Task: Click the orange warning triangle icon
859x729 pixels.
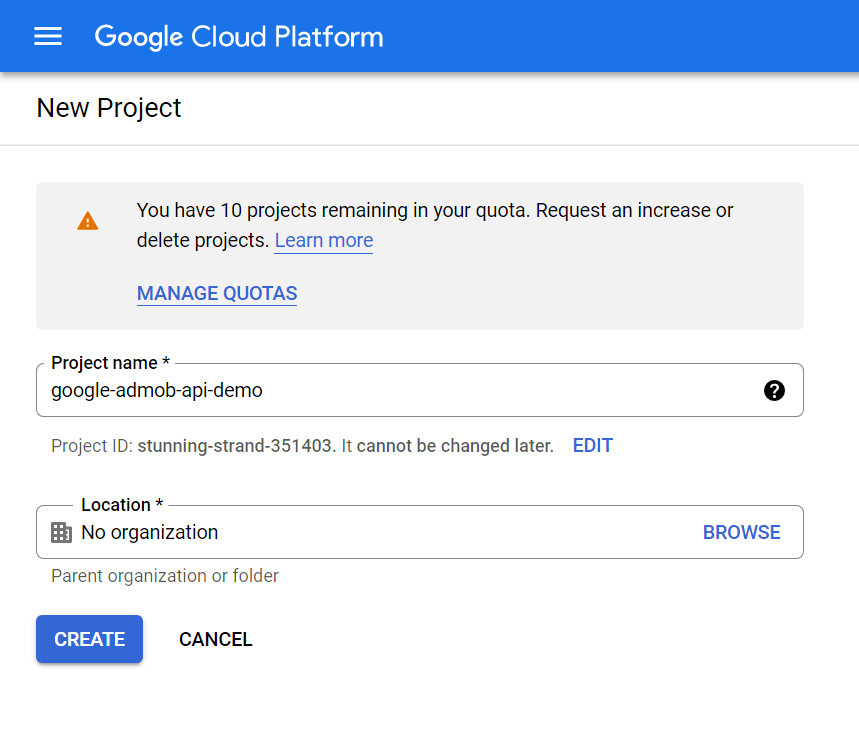Action: 88,221
